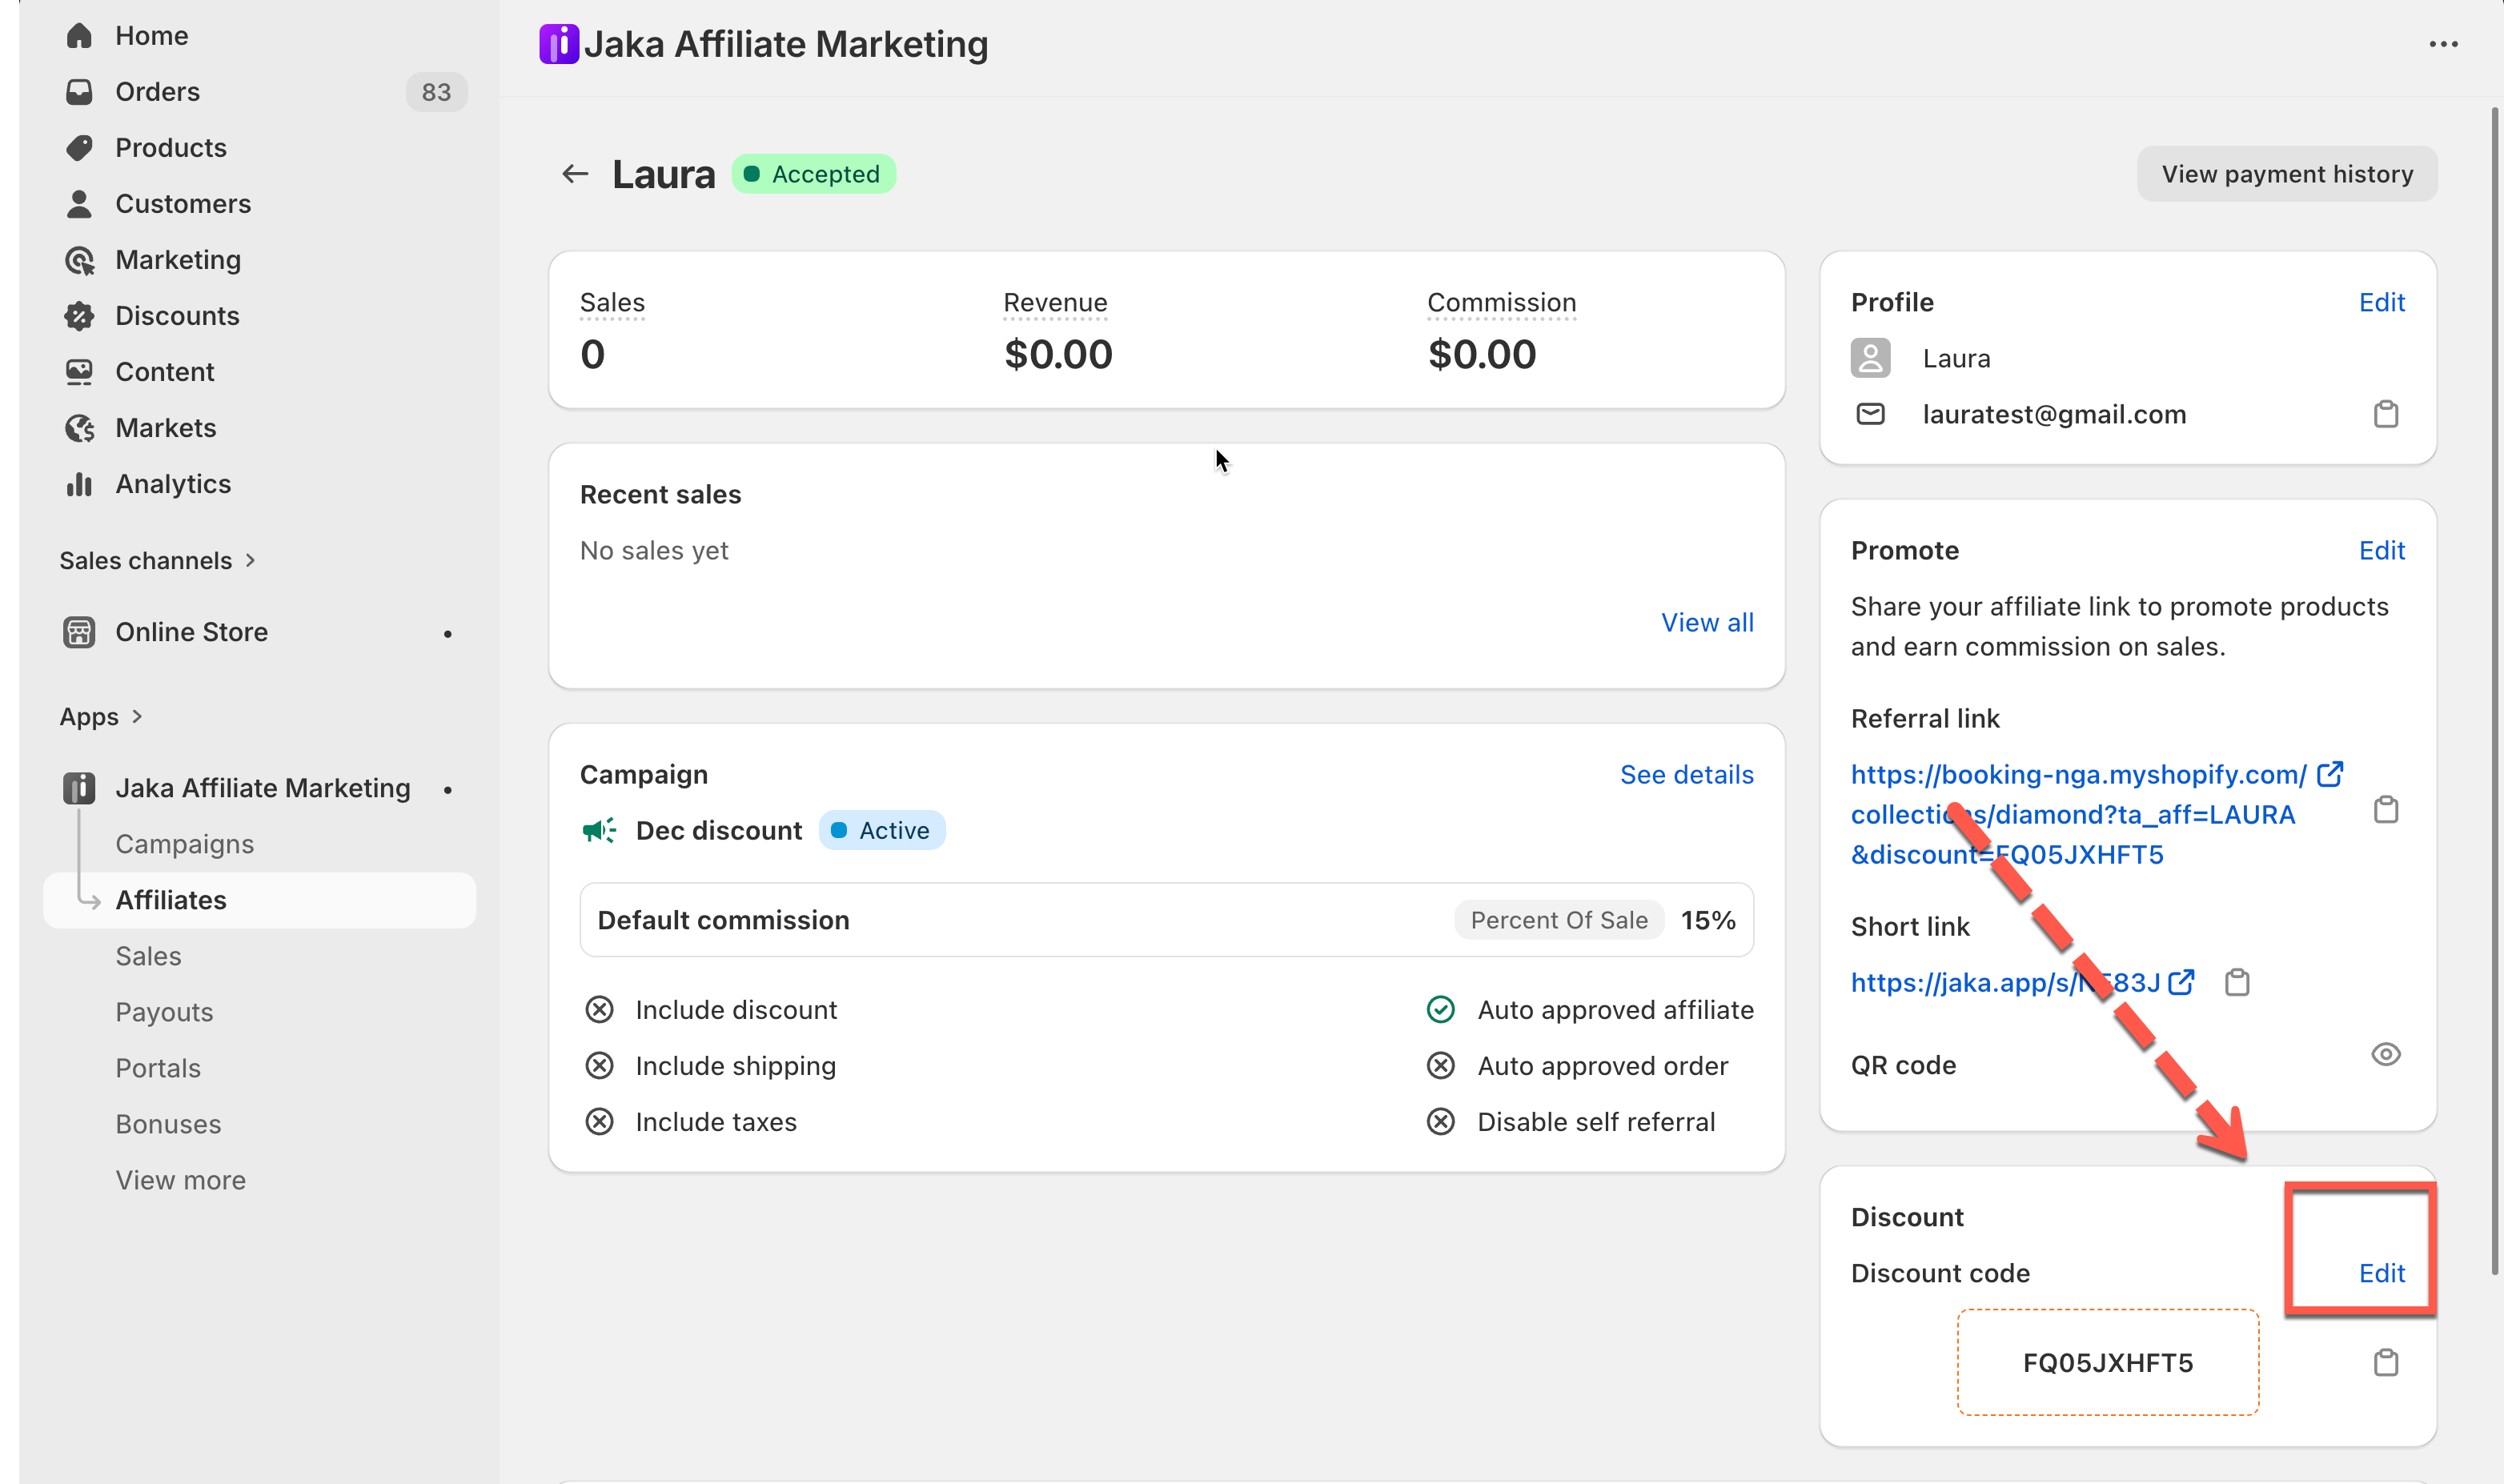This screenshot has width=2504, height=1484.
Task: Open Analytics from the sidebar
Action: coord(173,484)
